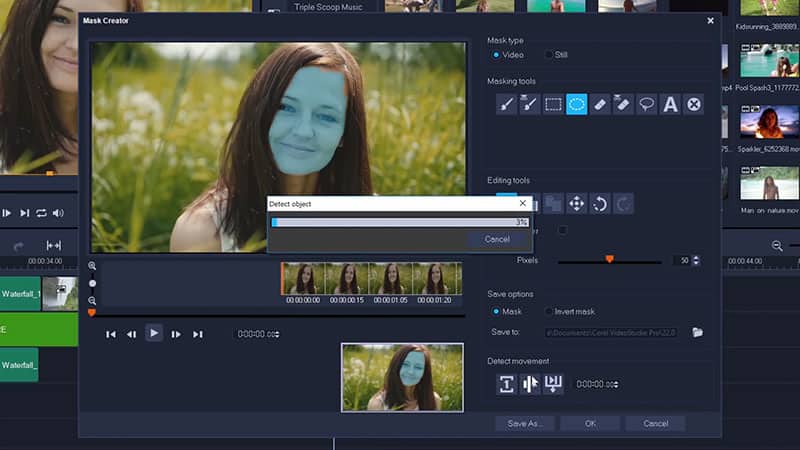Image resolution: width=800 pixels, height=450 pixels.
Task: Select the Ellipse masking tool
Action: tap(577, 105)
